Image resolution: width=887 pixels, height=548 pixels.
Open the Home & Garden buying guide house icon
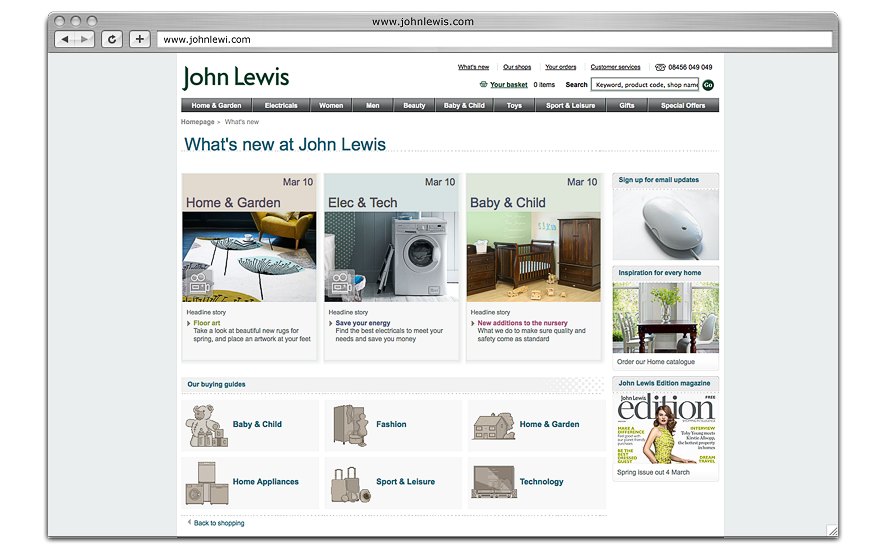(492, 426)
